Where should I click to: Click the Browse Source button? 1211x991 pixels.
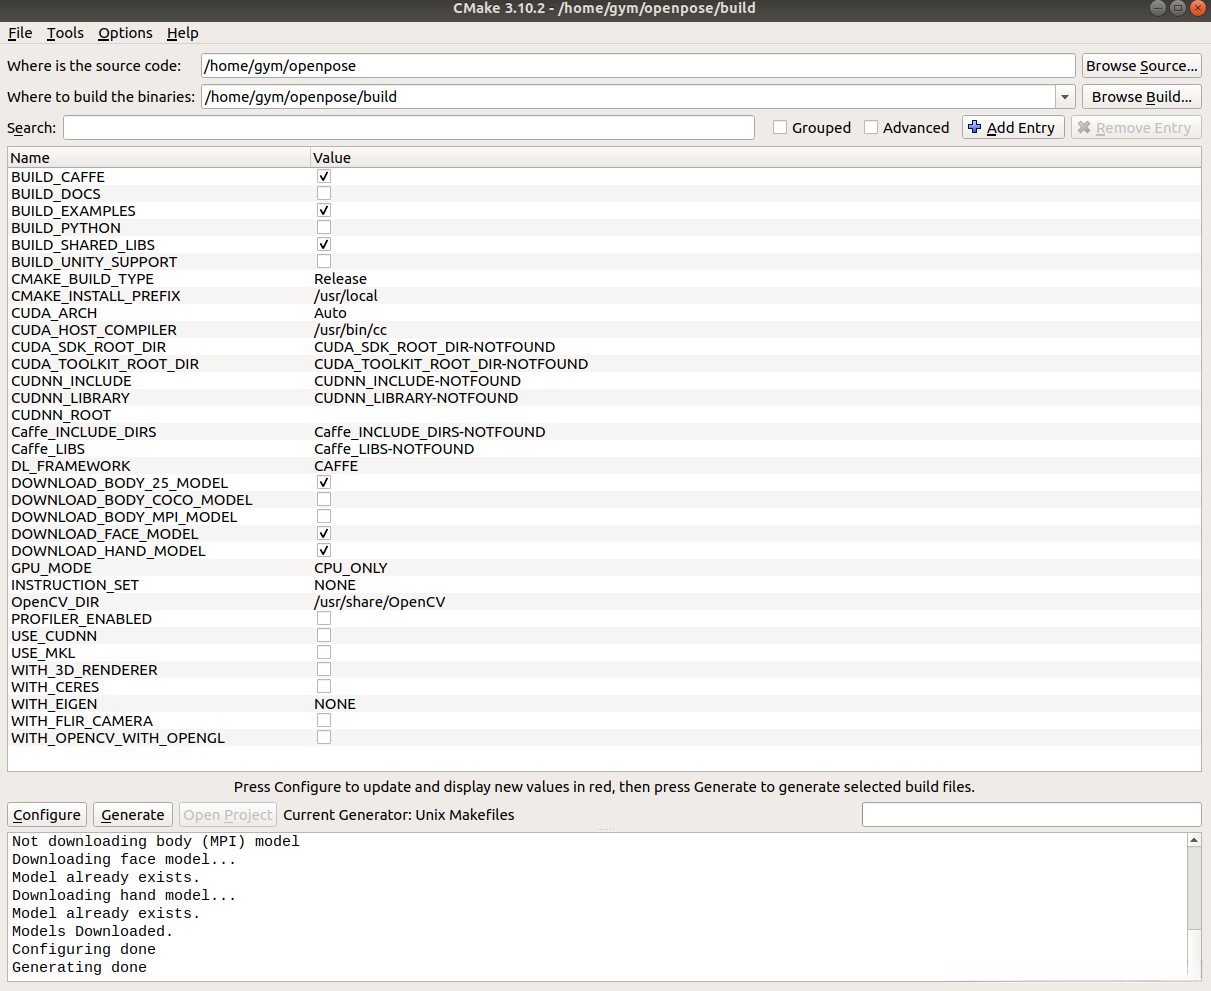(1142, 66)
